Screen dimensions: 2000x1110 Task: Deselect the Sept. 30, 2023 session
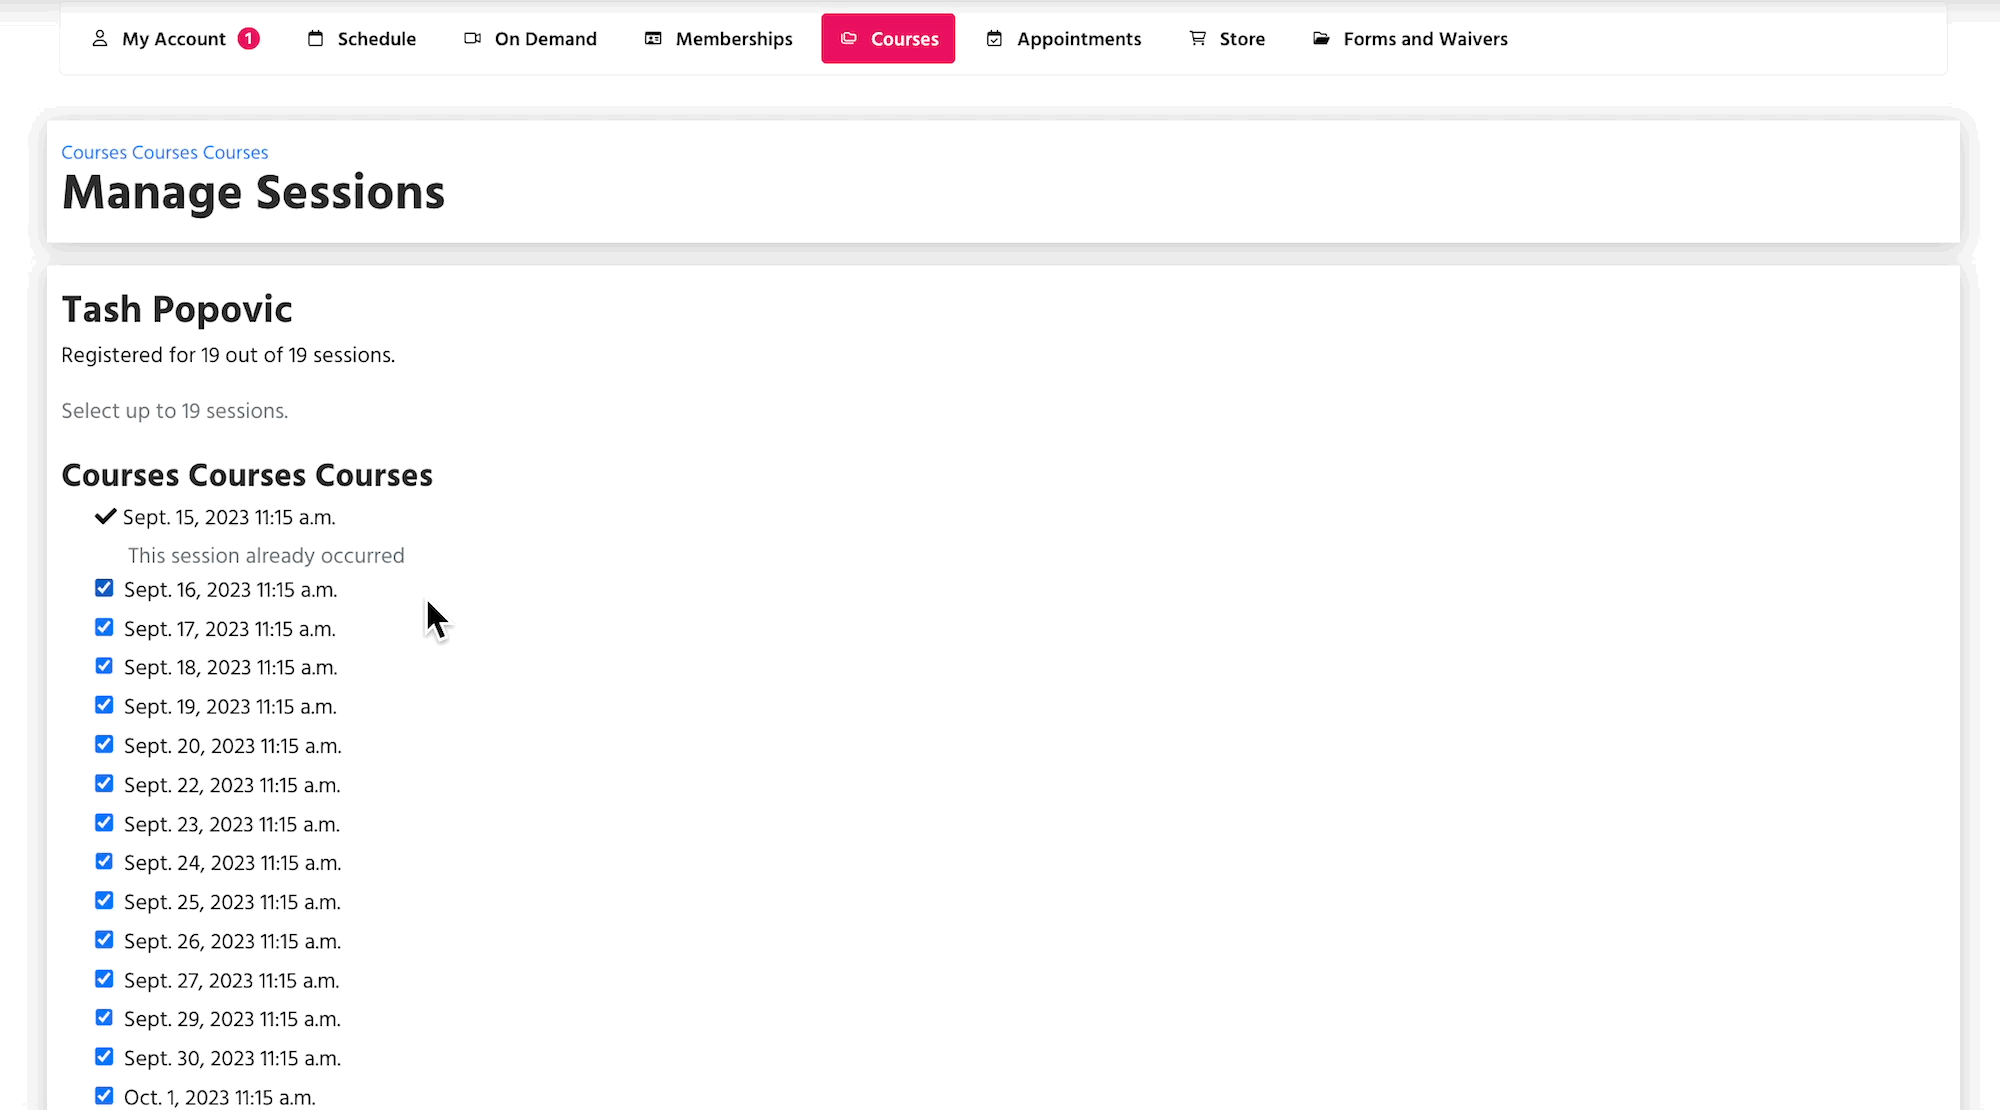tap(104, 1056)
